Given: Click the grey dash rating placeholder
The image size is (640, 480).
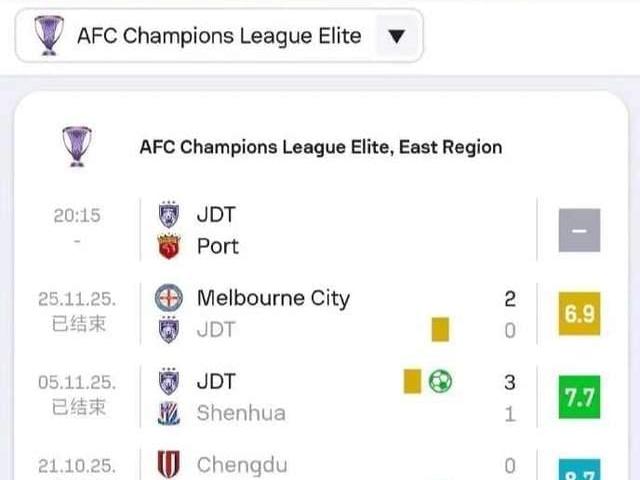Looking at the screenshot, I should (x=580, y=230).
